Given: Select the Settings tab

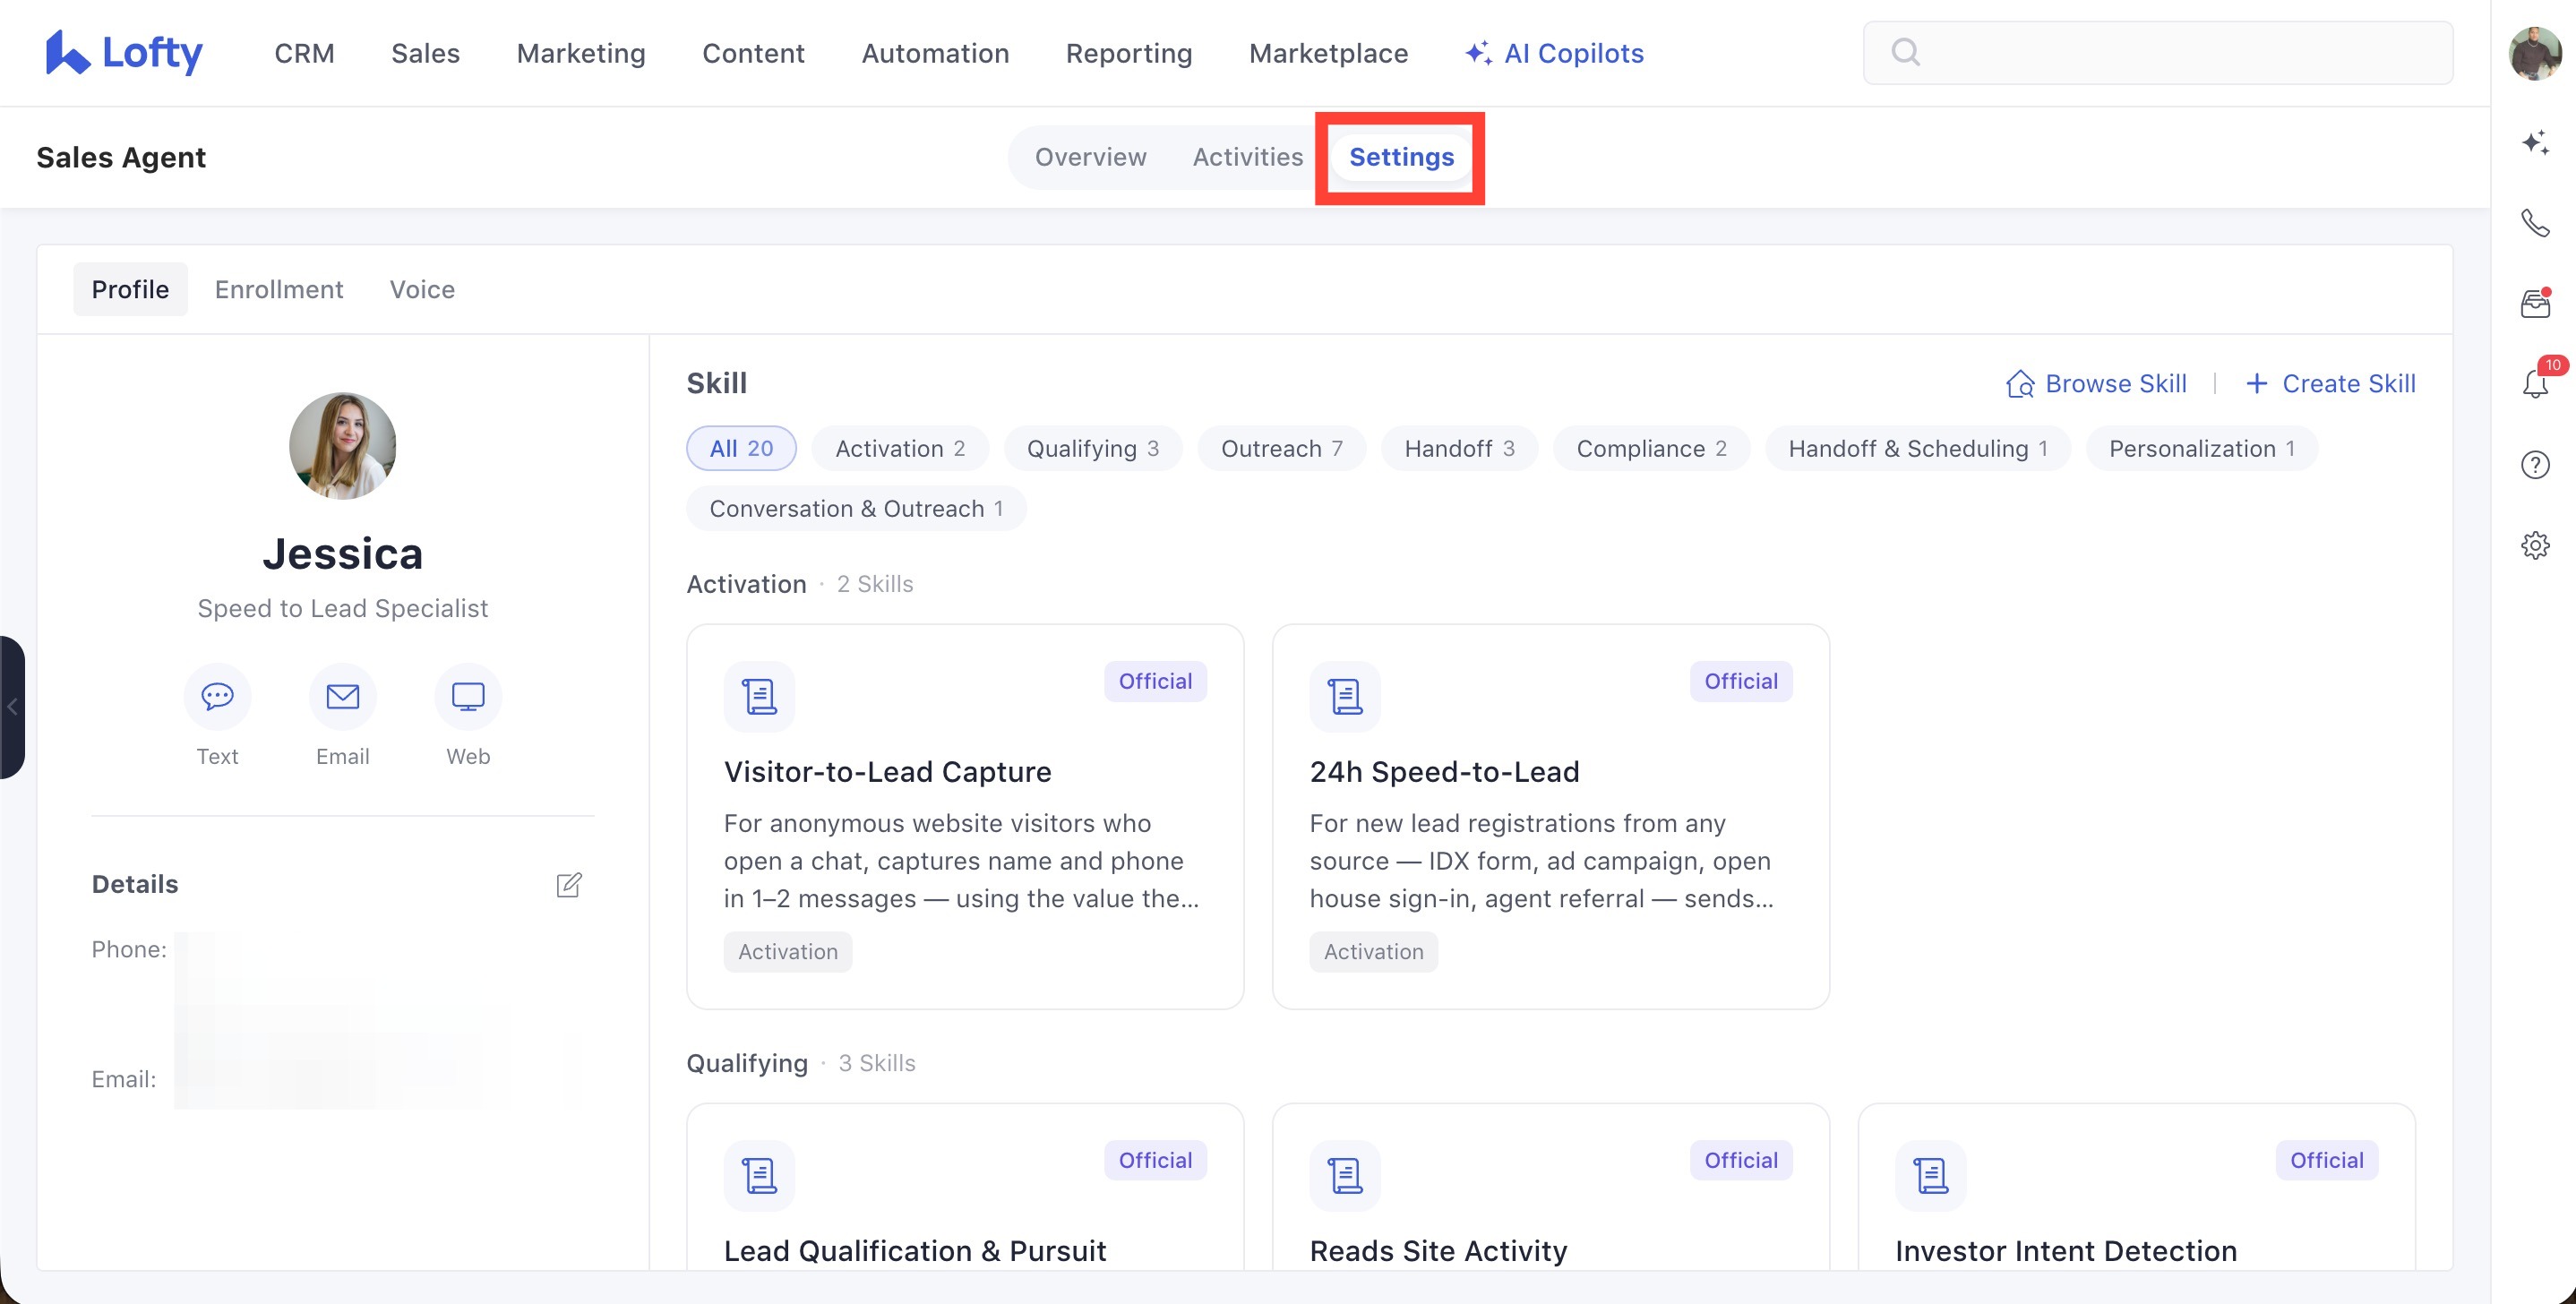Looking at the screenshot, I should (x=1401, y=157).
